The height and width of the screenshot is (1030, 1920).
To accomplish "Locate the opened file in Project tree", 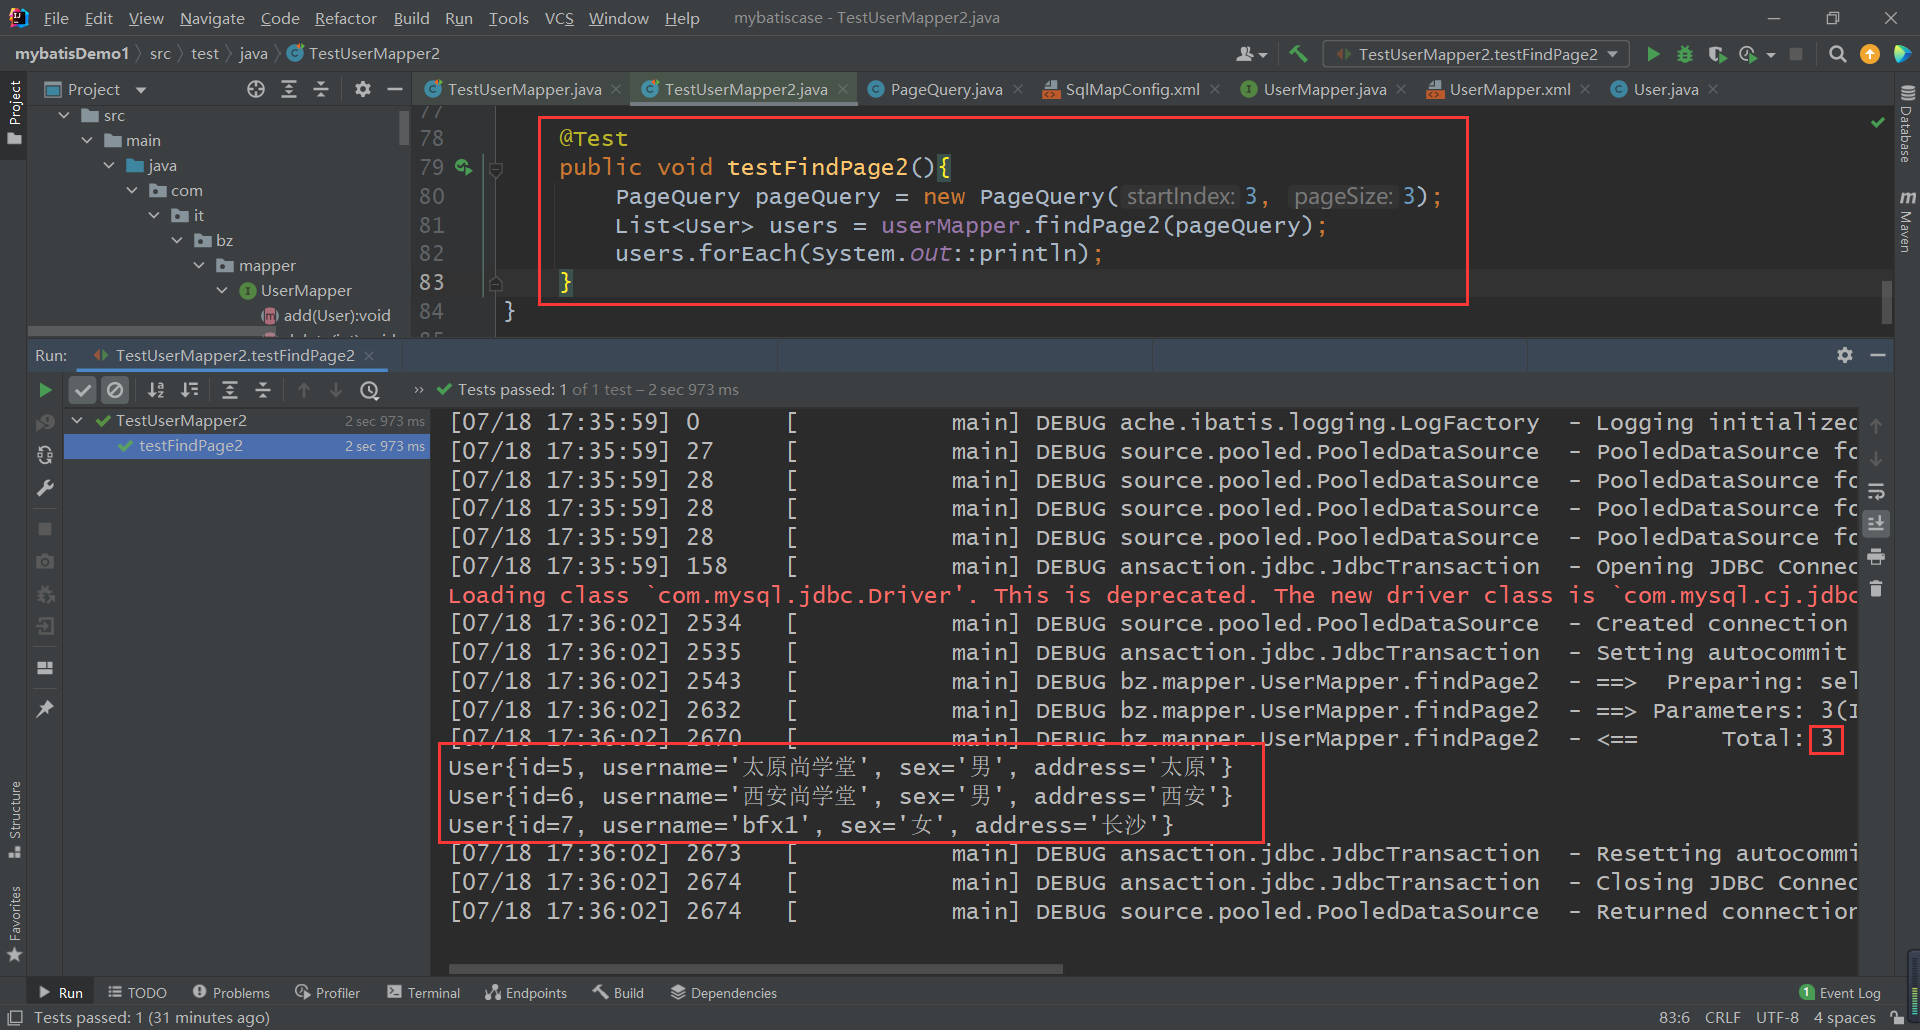I will coord(256,89).
